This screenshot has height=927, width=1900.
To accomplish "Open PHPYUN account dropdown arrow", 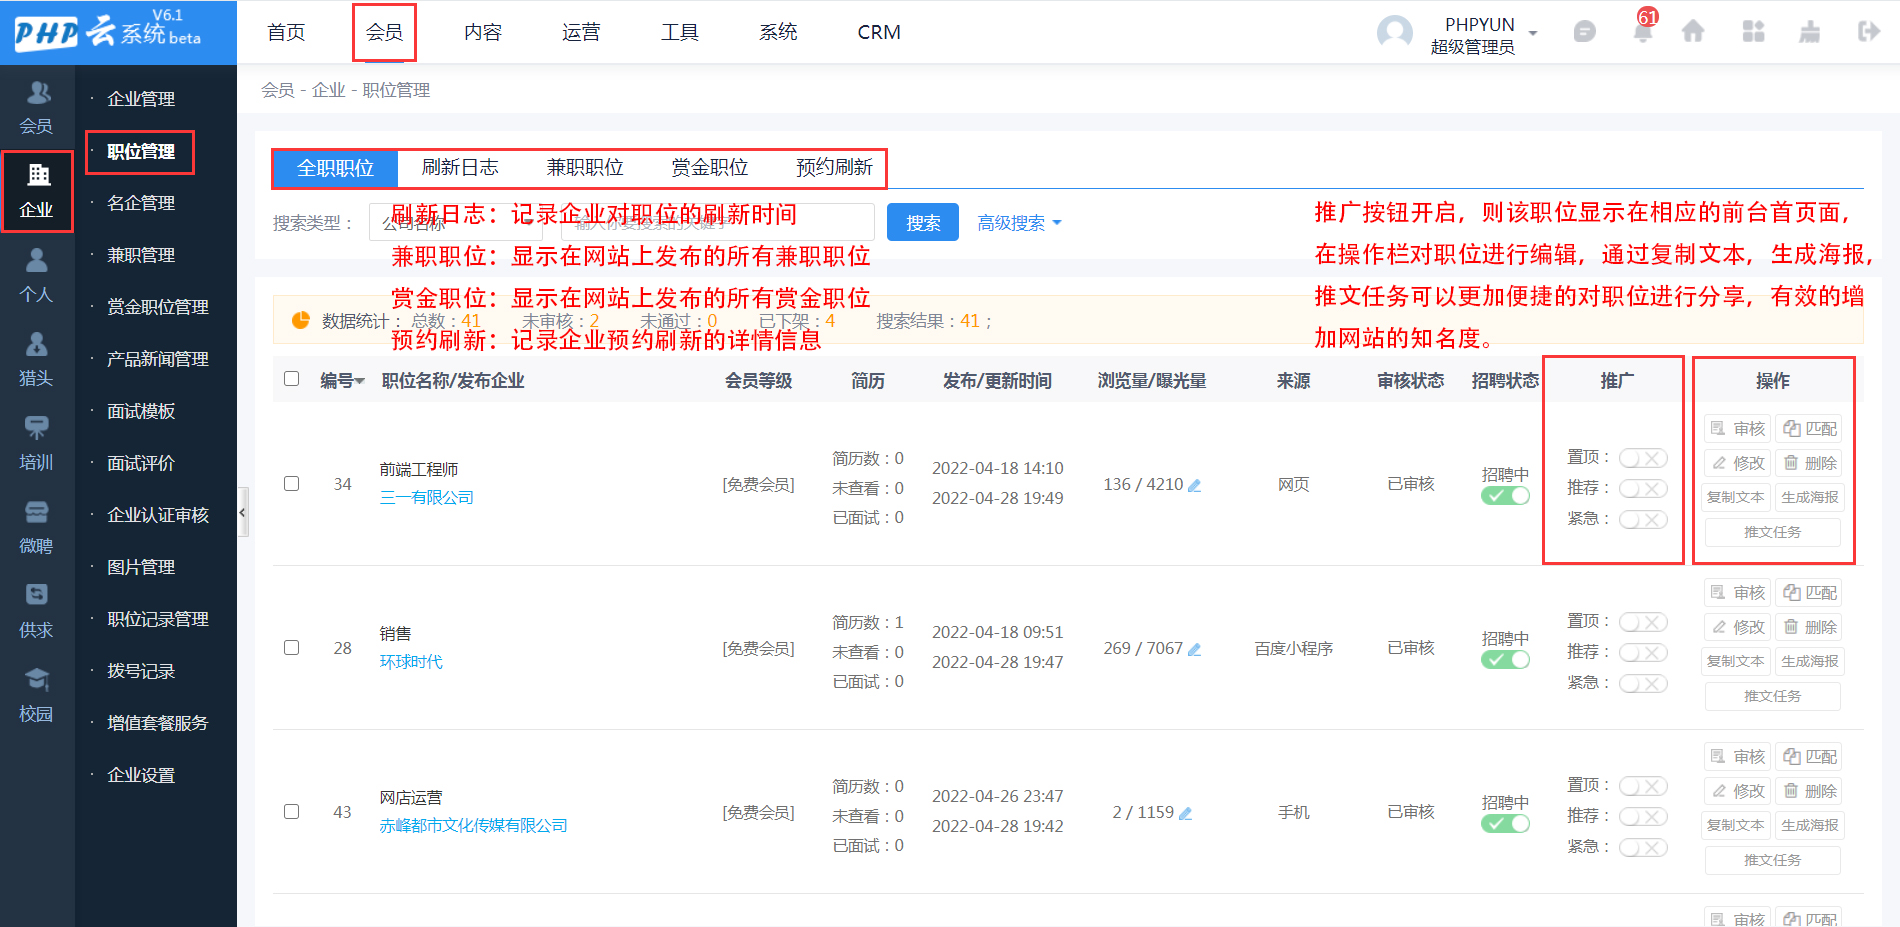I will pyautogui.click(x=1533, y=33).
